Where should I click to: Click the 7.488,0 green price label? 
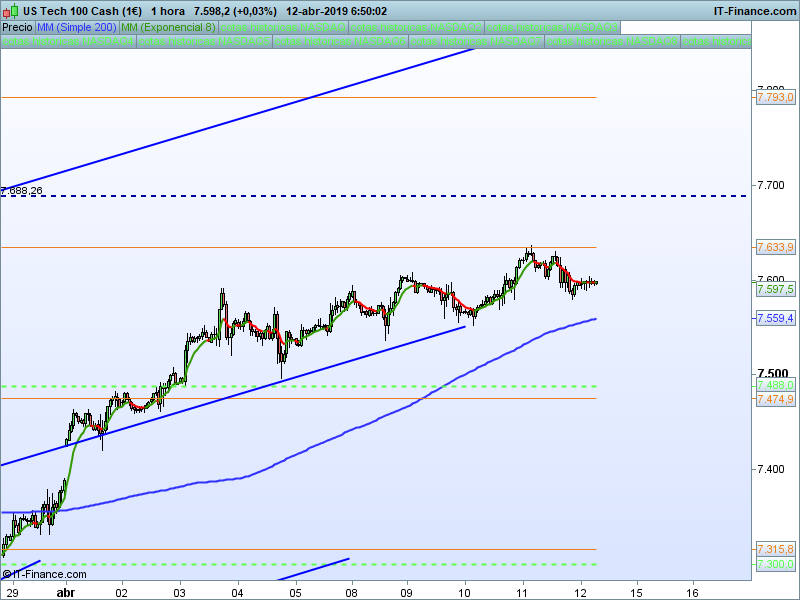point(775,385)
